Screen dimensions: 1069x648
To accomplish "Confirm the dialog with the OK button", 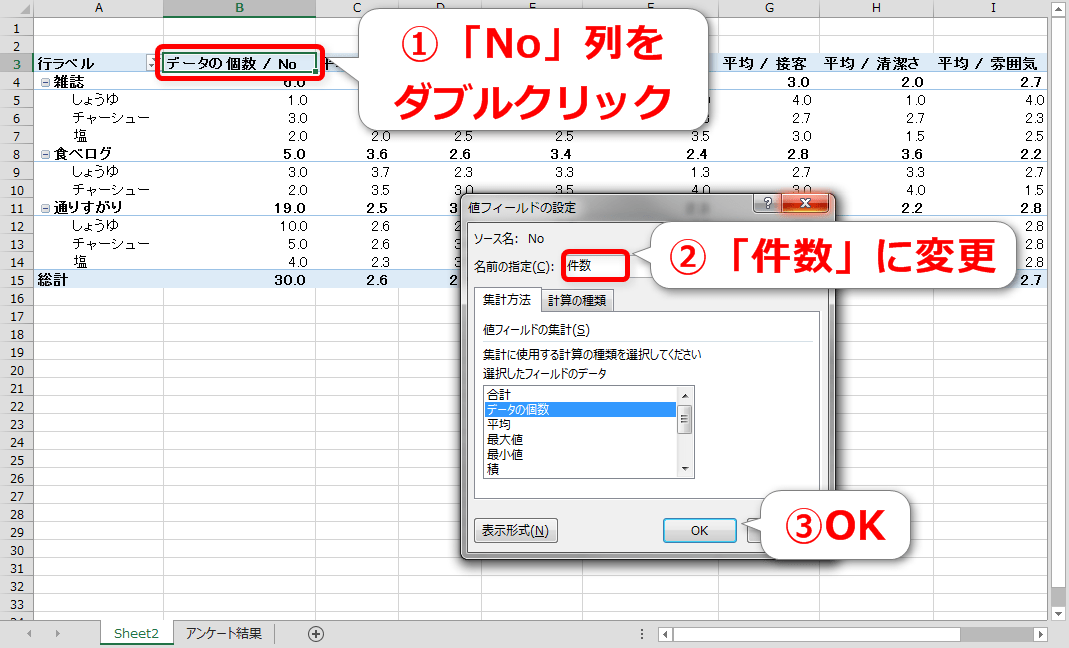I will (699, 531).
